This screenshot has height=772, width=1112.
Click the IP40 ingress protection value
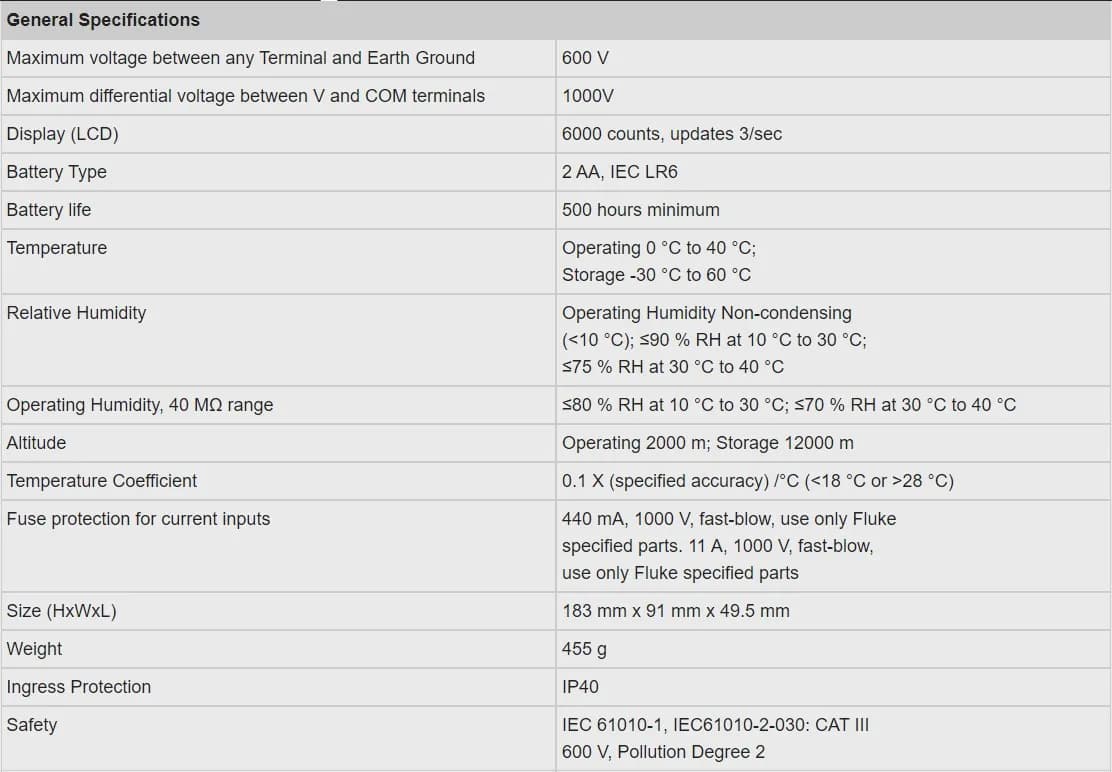click(x=580, y=687)
